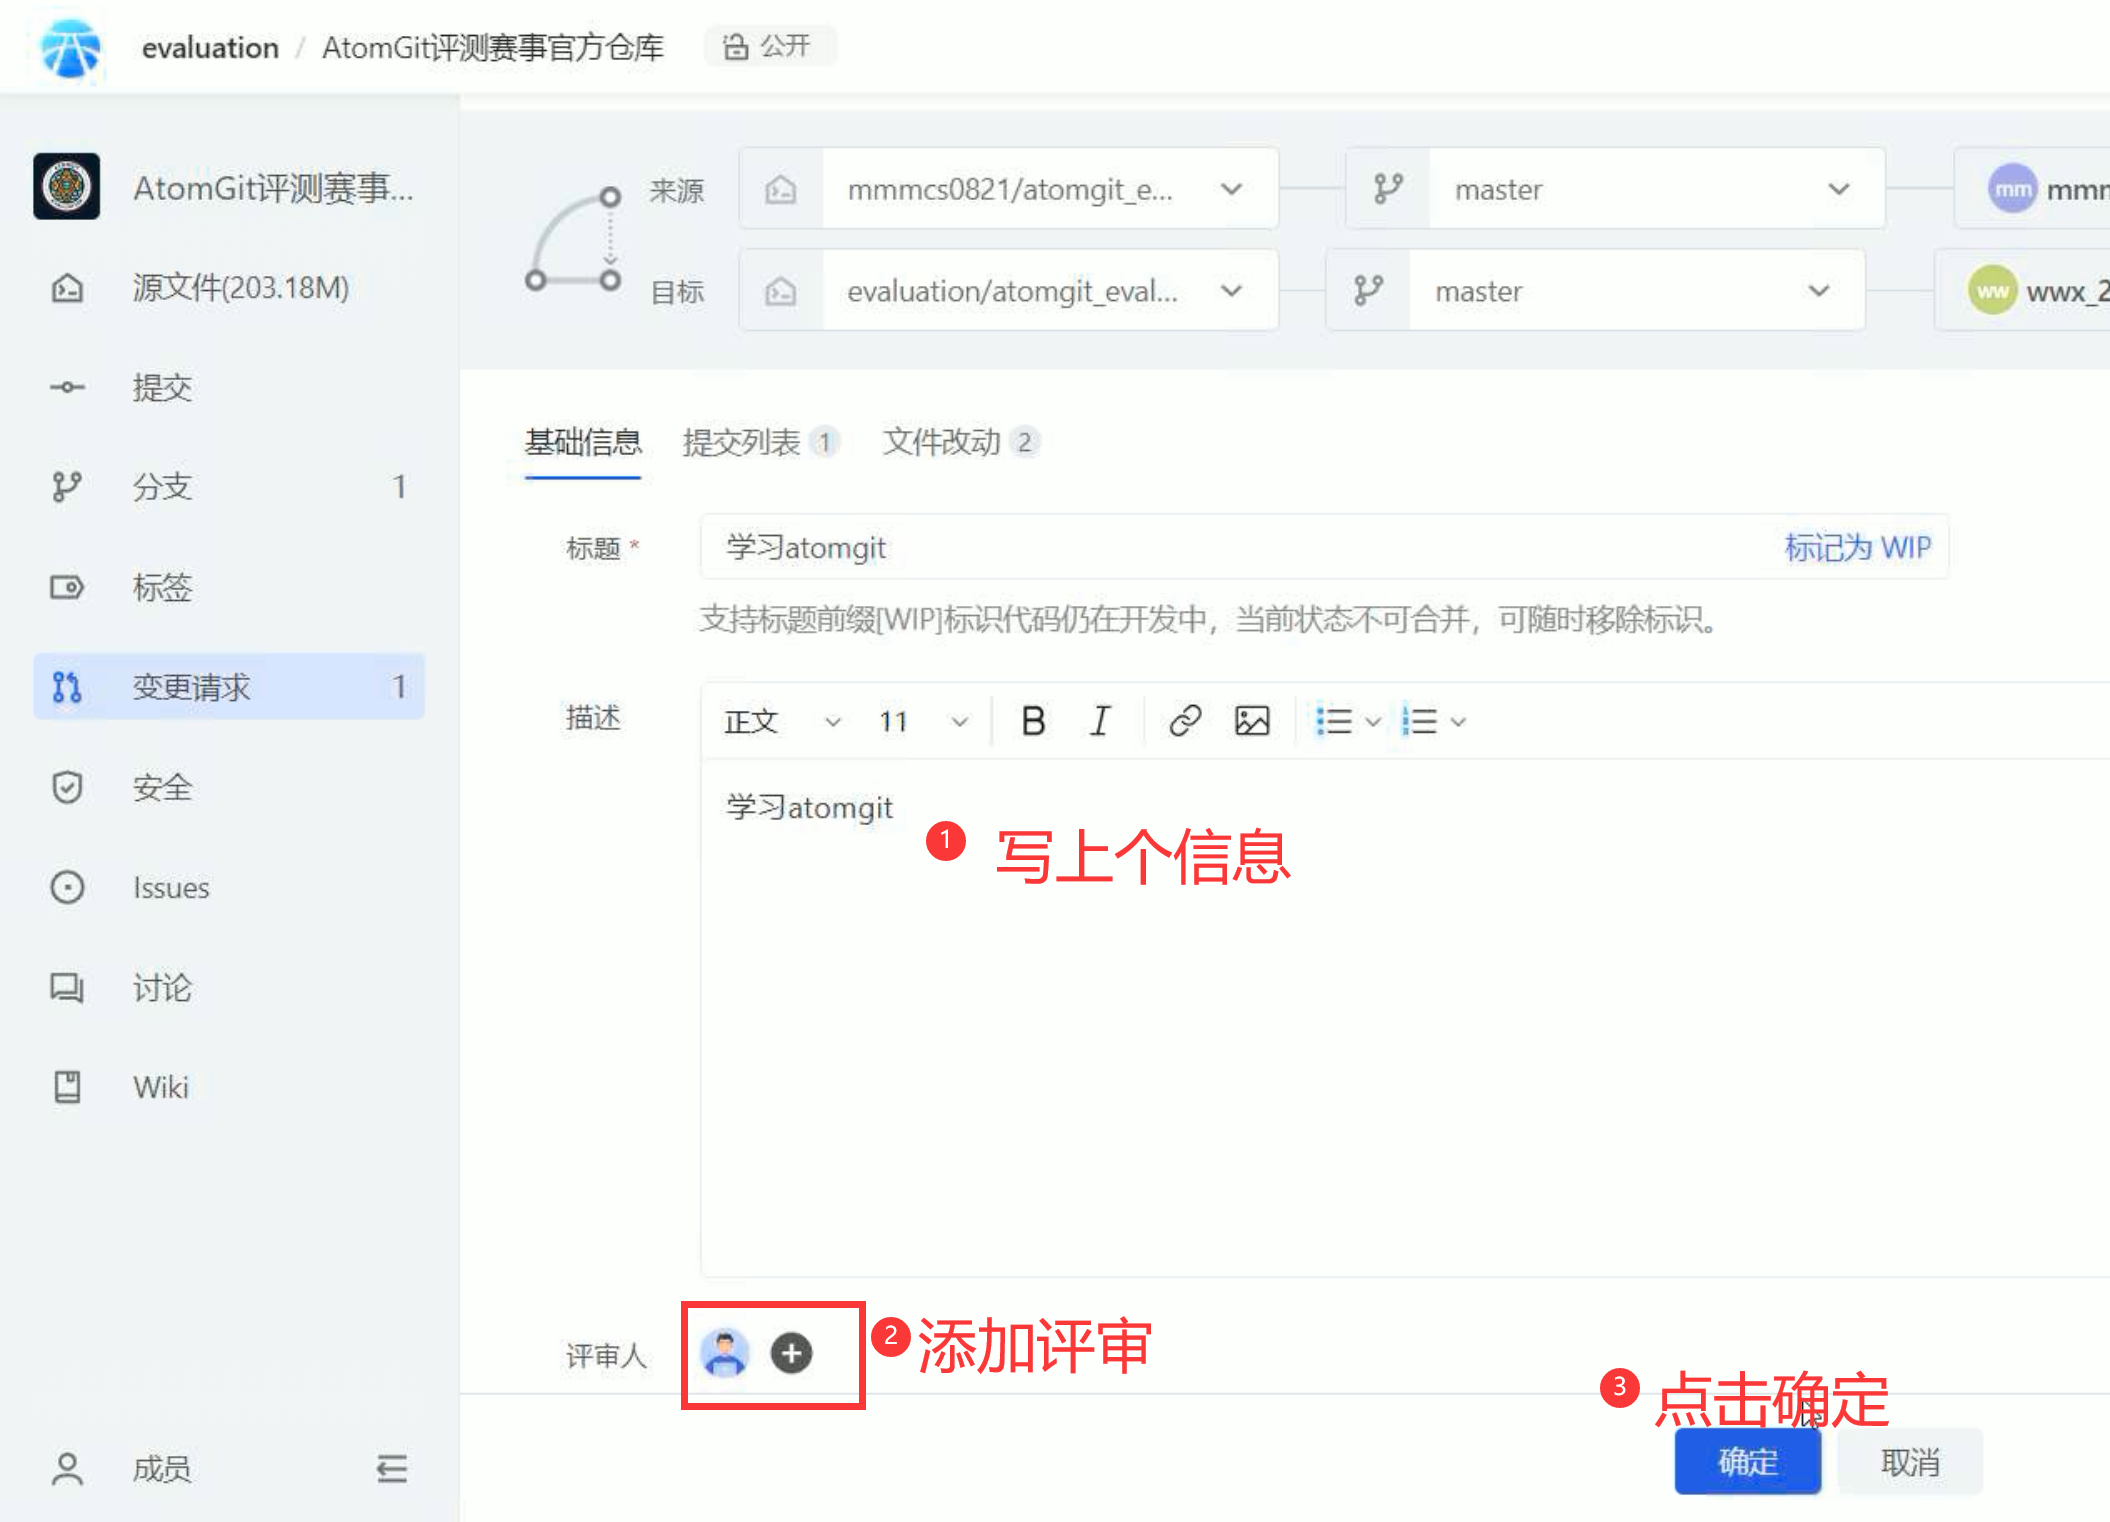
Task: Open the Issues sidebar section
Action: click(170, 888)
